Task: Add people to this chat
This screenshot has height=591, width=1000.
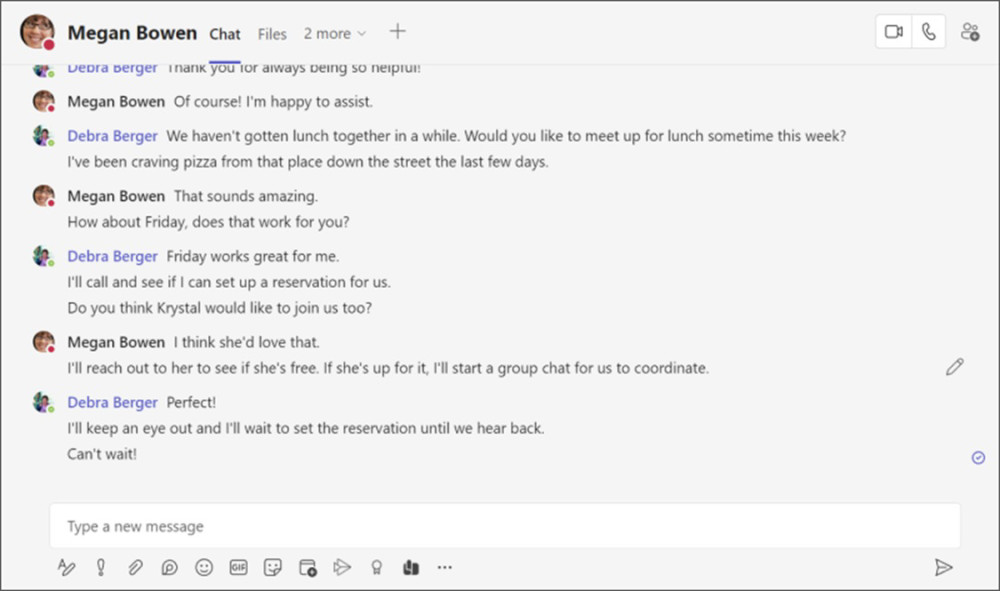Action: (969, 32)
